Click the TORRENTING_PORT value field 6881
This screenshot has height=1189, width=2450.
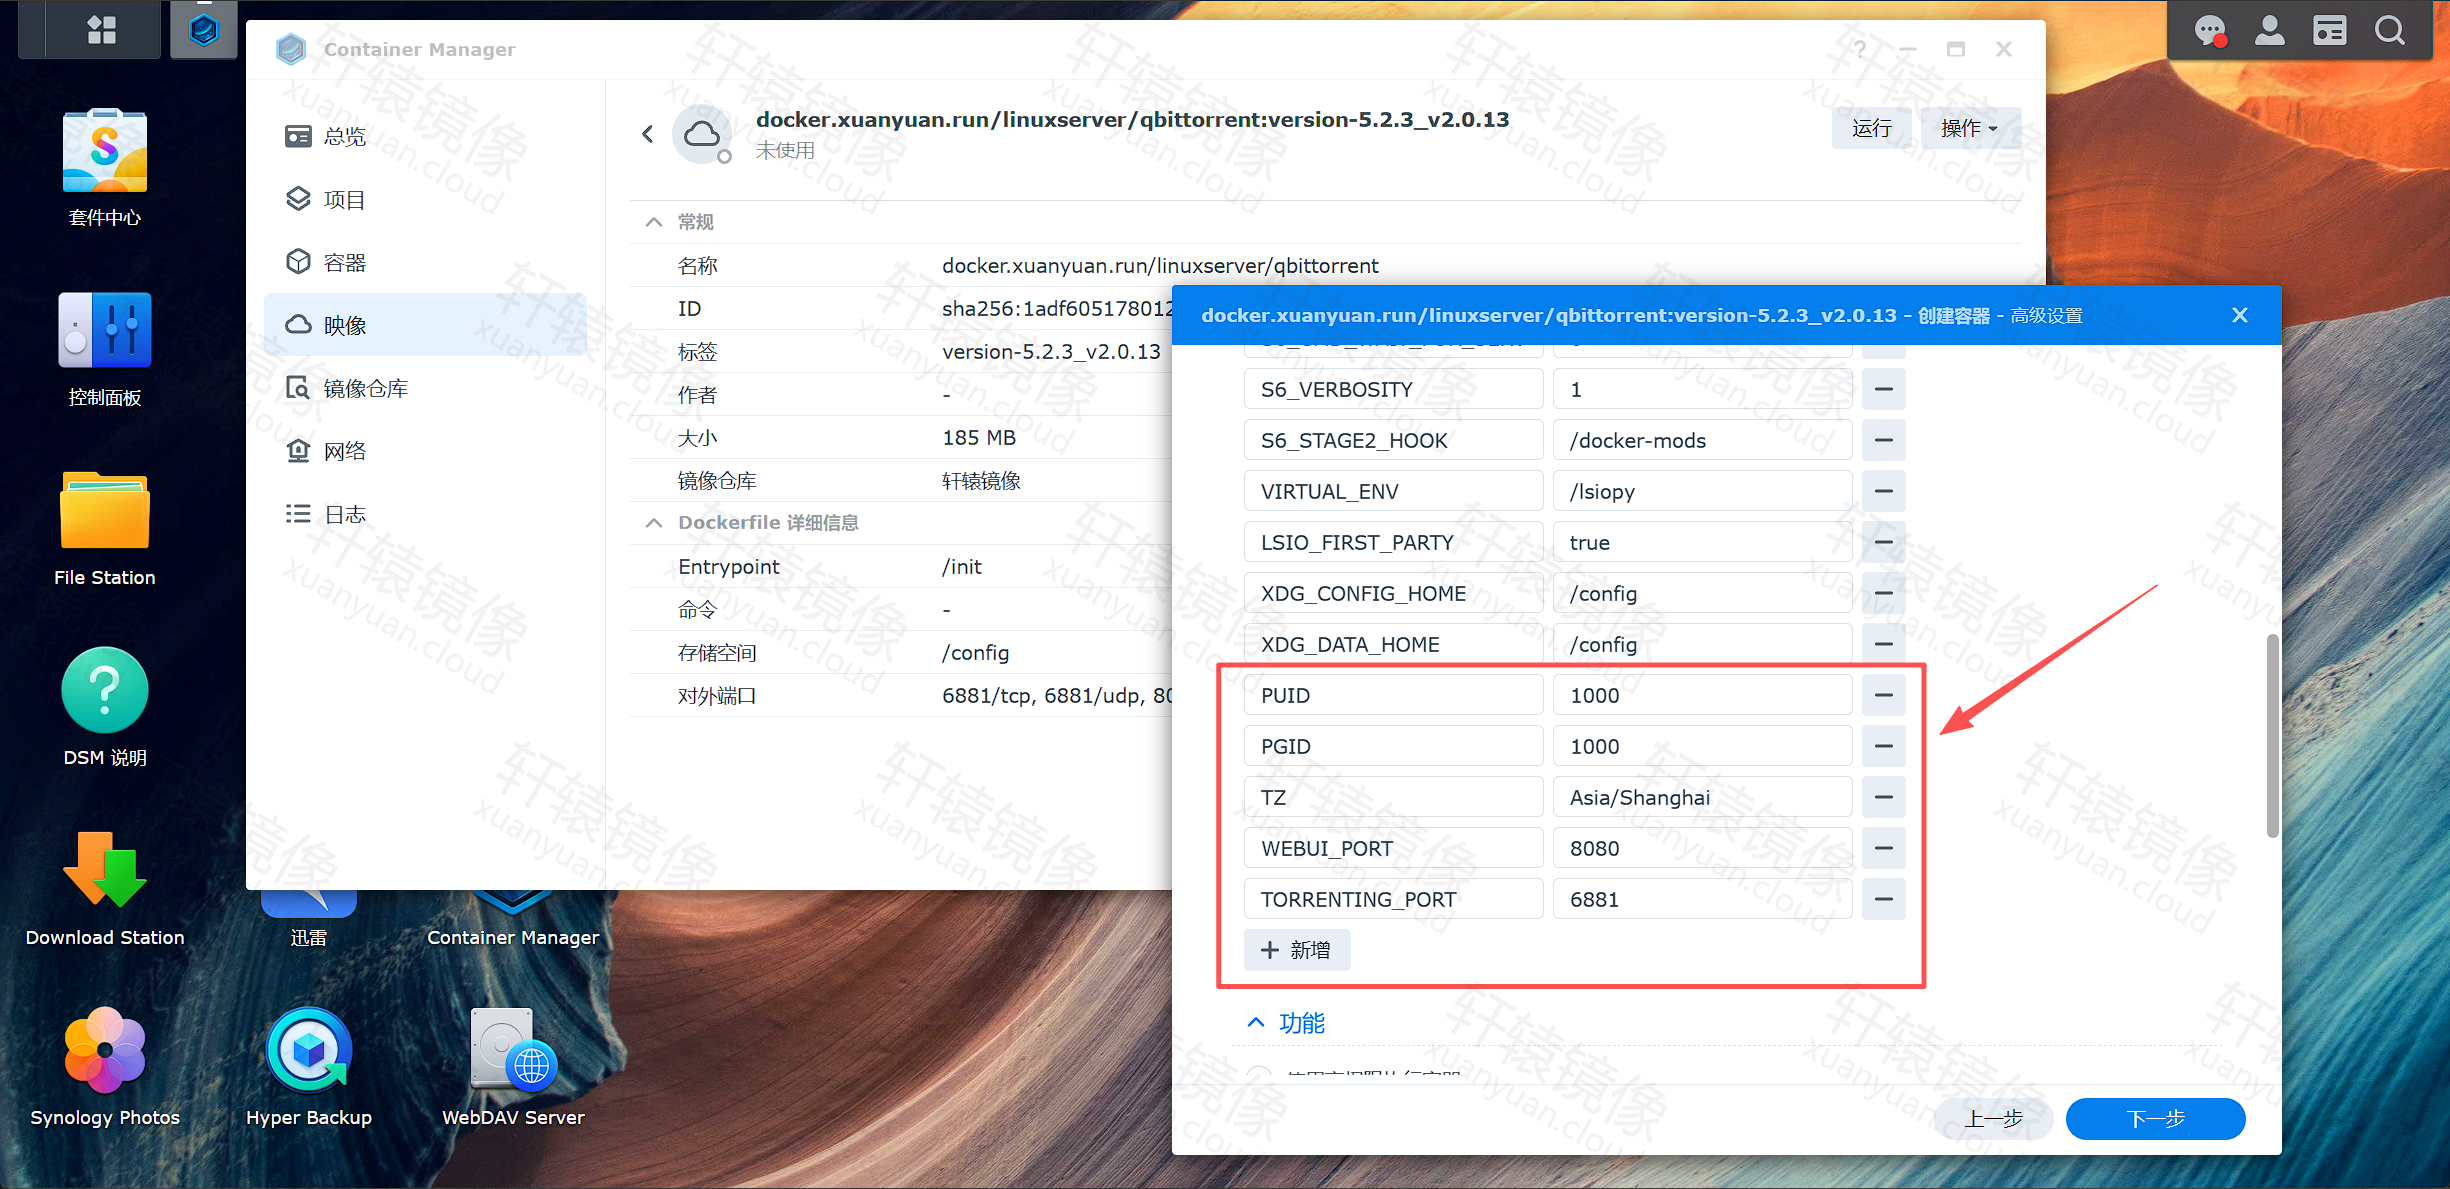pos(1702,899)
